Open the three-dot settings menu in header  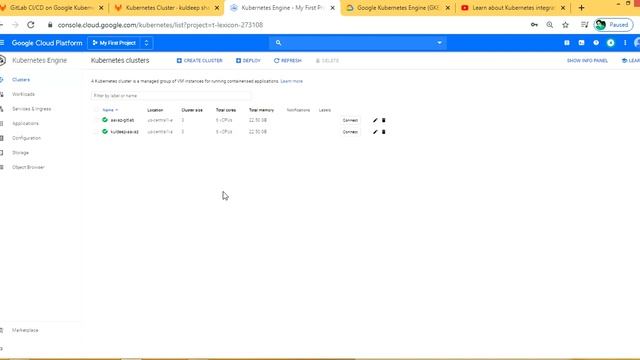[x=625, y=43]
